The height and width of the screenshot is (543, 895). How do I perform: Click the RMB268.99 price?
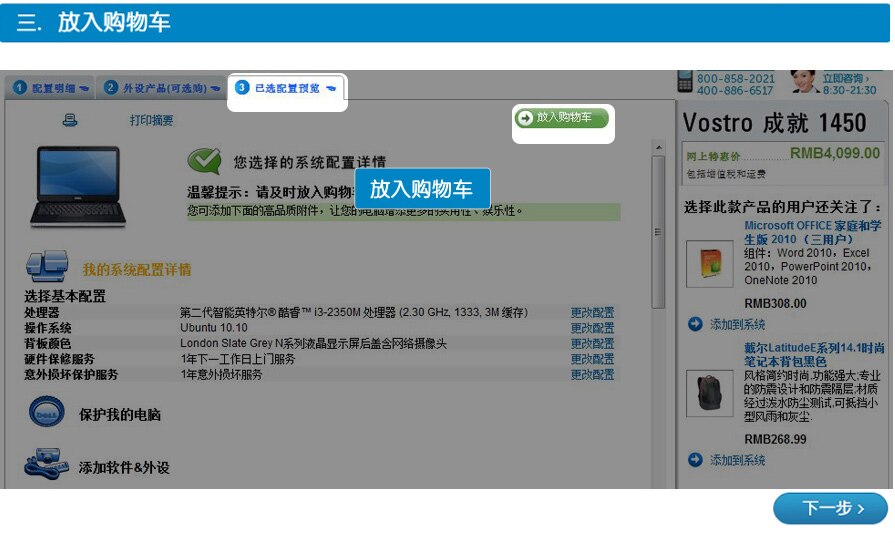[x=775, y=440]
